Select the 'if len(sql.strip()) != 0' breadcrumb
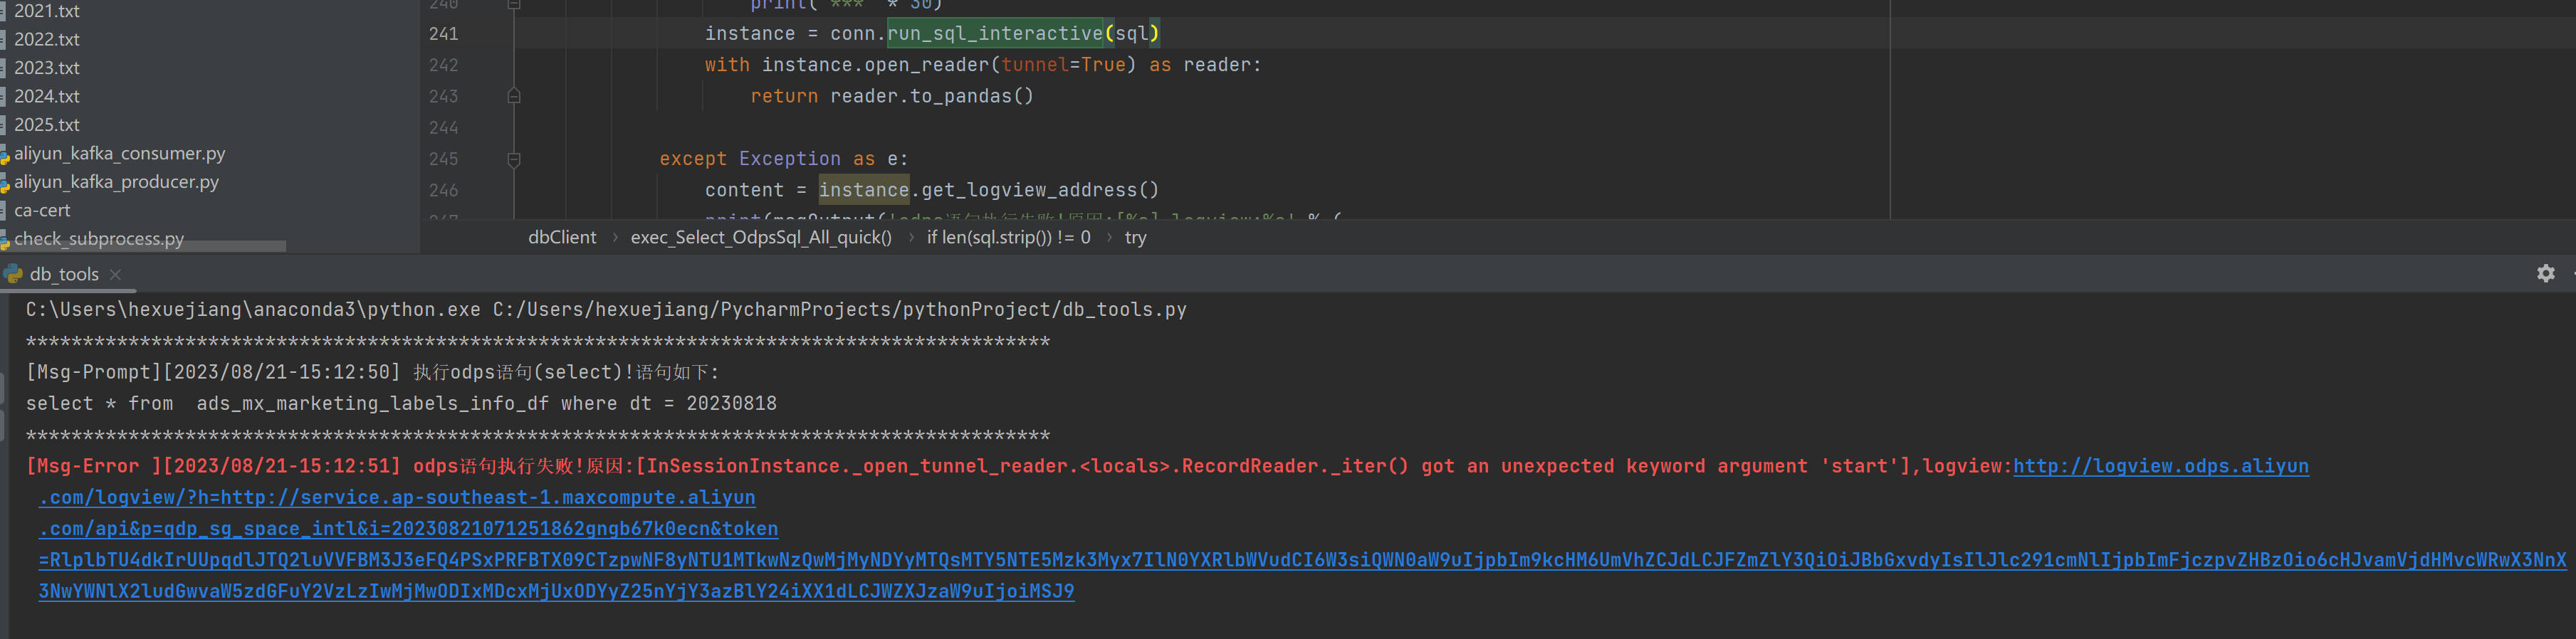2576x639 pixels. 1008,237
